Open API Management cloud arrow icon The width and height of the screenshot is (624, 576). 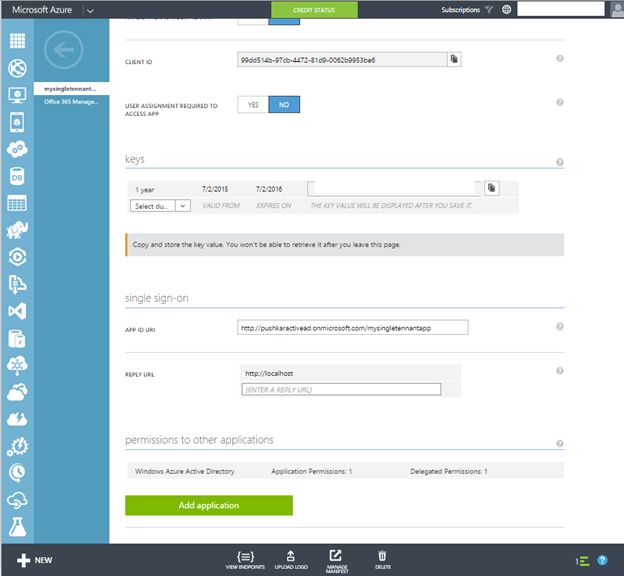(x=18, y=500)
